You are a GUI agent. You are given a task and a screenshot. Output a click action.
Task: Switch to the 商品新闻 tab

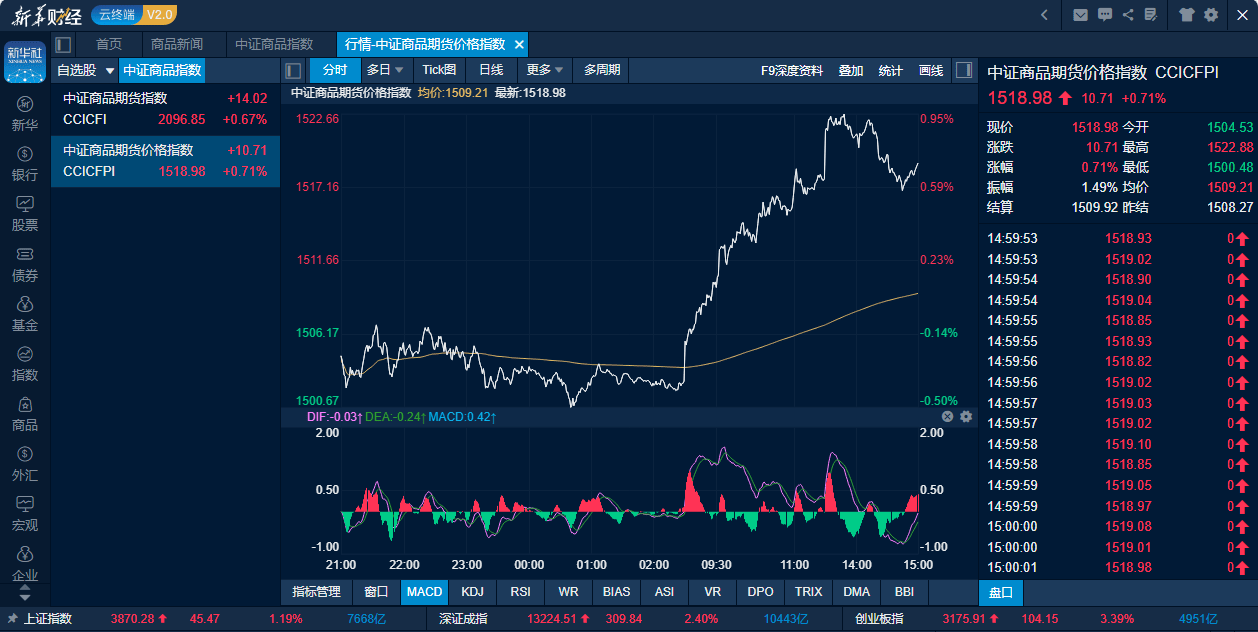coord(176,44)
